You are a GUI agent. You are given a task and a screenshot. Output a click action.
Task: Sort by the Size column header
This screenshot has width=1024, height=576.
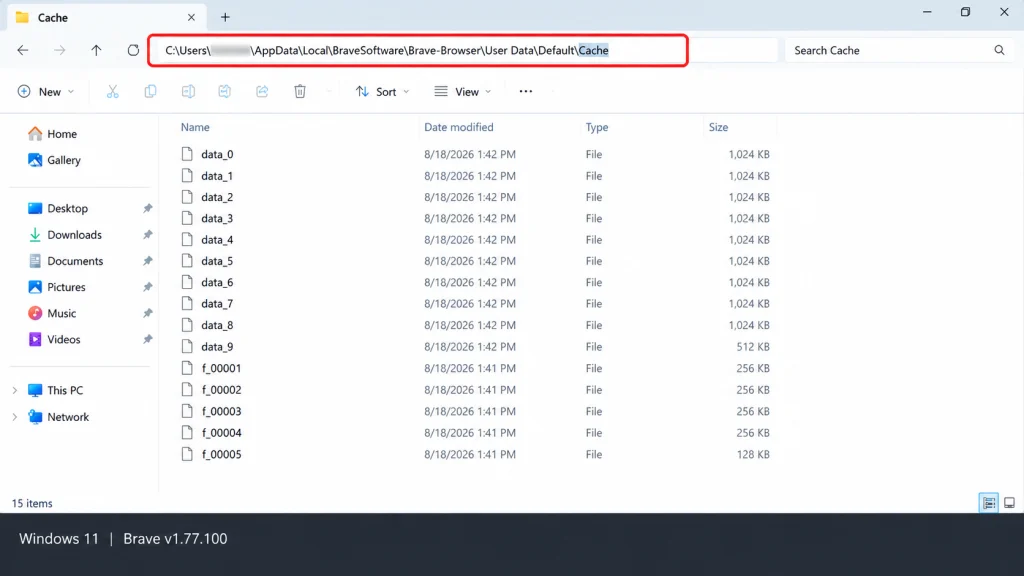point(718,127)
